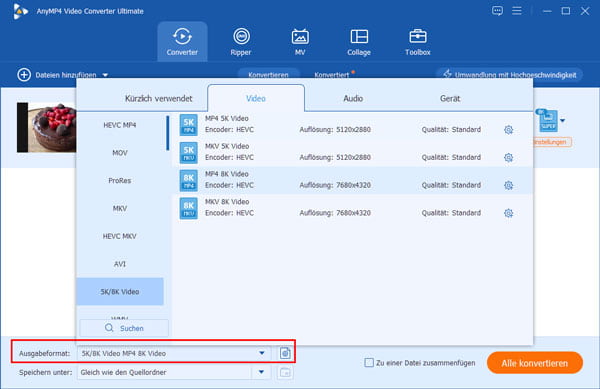Click Alle konvertieren button
The width and height of the screenshot is (600, 389).
pyautogui.click(x=535, y=363)
